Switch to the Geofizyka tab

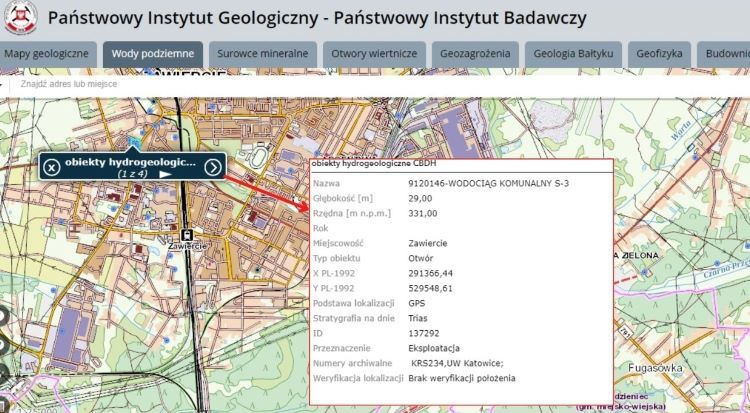(x=659, y=54)
